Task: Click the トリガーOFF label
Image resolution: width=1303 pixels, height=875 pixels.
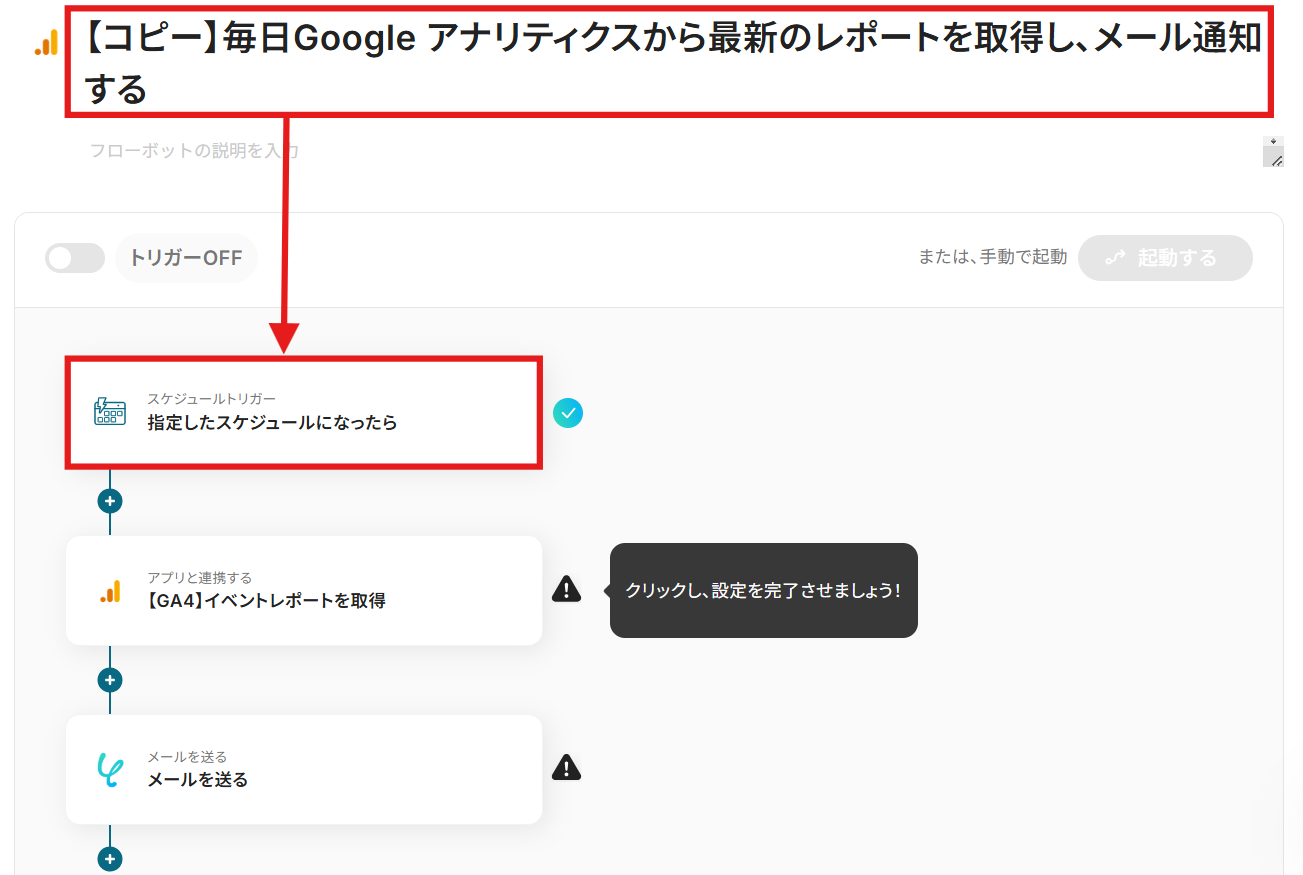Action: pos(186,258)
